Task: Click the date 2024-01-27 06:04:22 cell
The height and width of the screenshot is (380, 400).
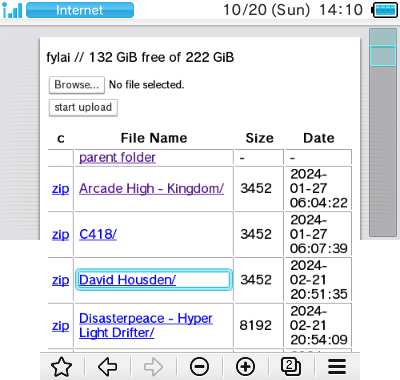Action: pyautogui.click(x=319, y=189)
